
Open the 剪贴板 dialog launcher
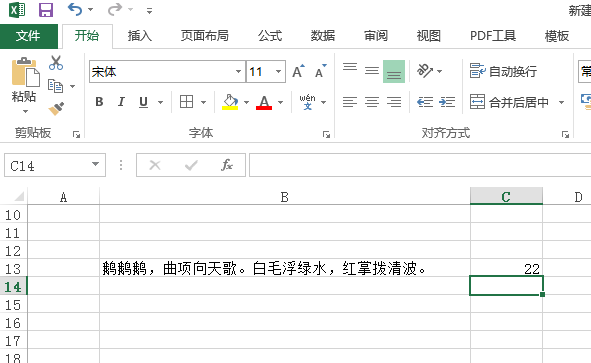(77, 135)
